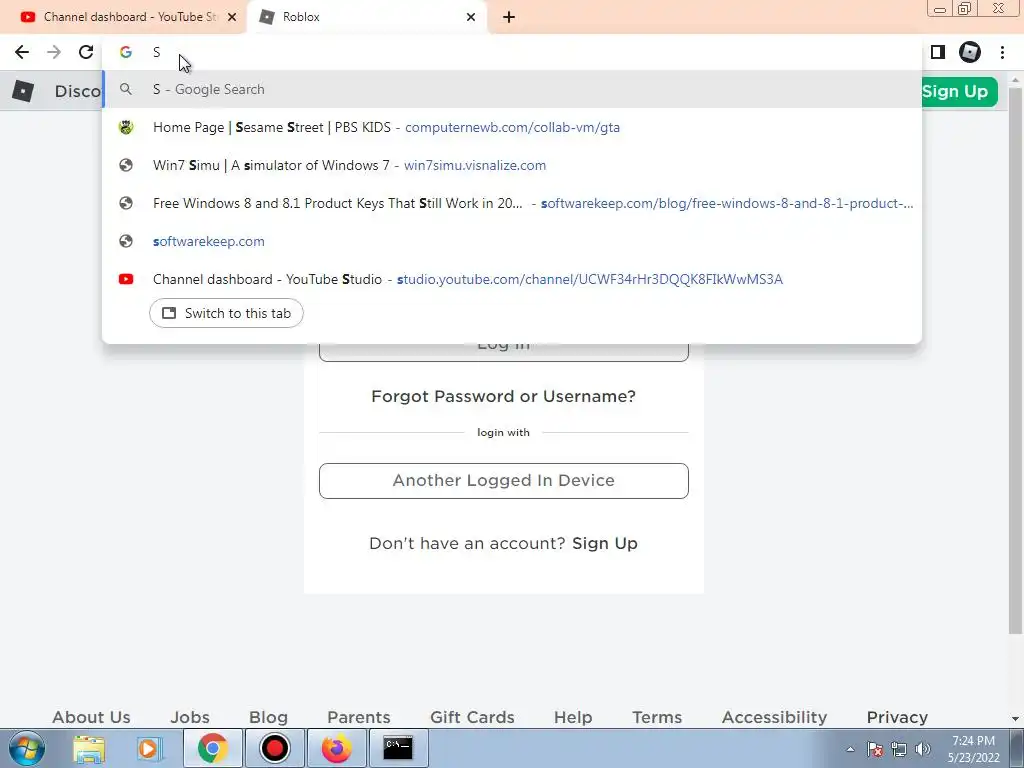Click the browser back arrow
Viewport: 1024px width, 768px height.
22,52
